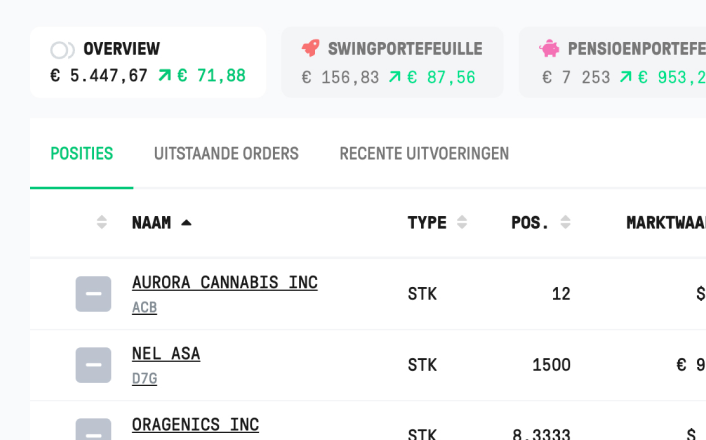The height and width of the screenshot is (440, 706).
Task: Collapse the Oragenics Inc row
Action: coord(93,430)
